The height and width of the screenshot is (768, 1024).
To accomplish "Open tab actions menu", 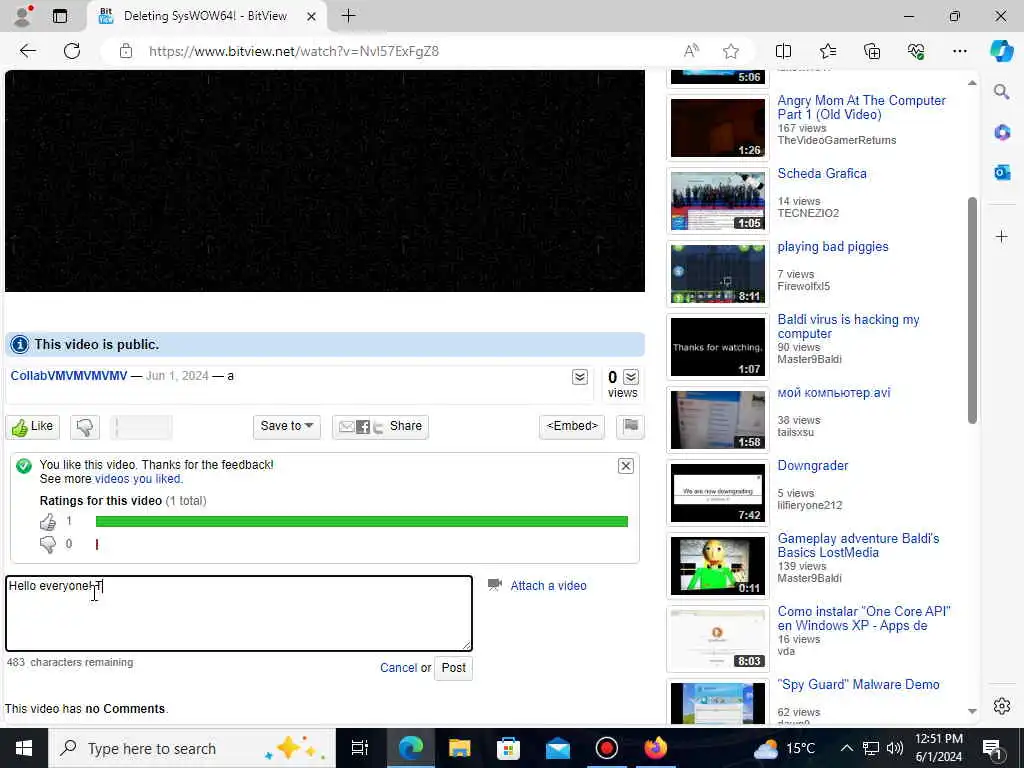I will coord(60,16).
